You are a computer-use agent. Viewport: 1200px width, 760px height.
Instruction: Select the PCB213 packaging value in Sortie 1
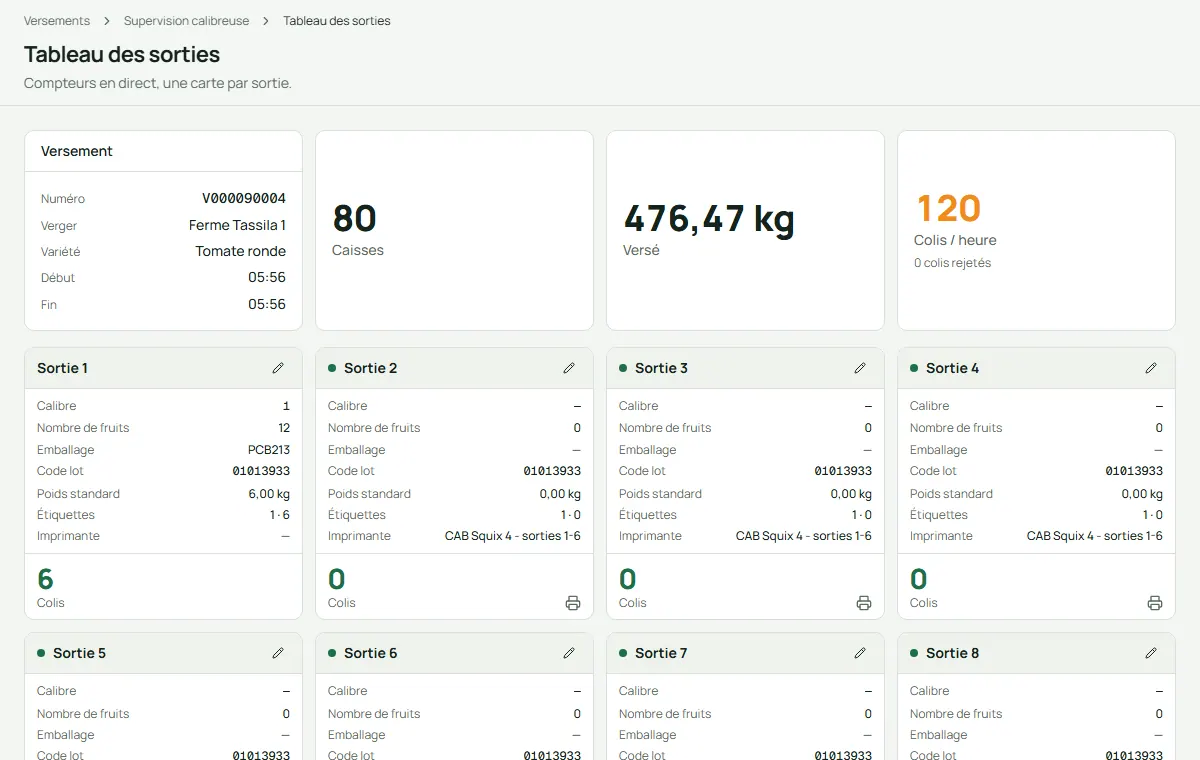[x=269, y=450]
